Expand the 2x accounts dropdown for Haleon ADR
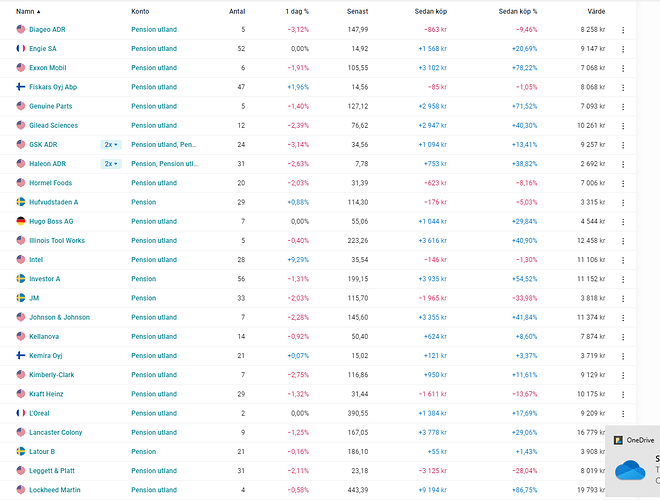Screen dimensions: 660x500 point(111,164)
